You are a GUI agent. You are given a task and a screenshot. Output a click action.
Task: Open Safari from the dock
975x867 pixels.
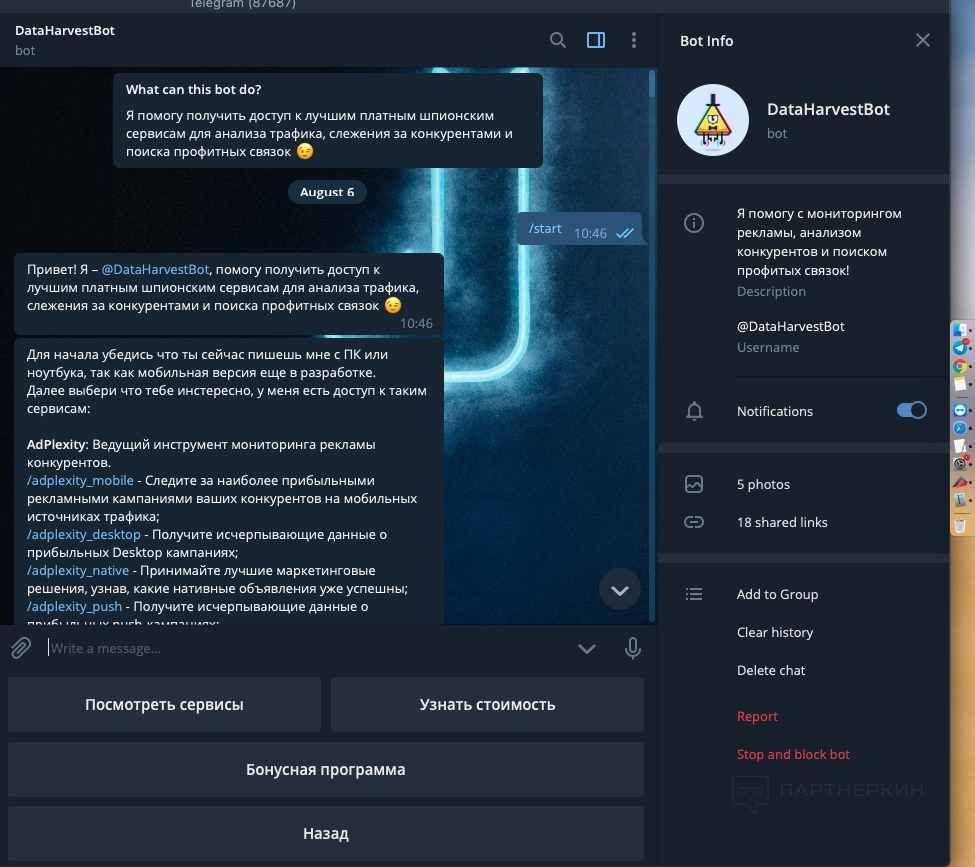coord(960,428)
